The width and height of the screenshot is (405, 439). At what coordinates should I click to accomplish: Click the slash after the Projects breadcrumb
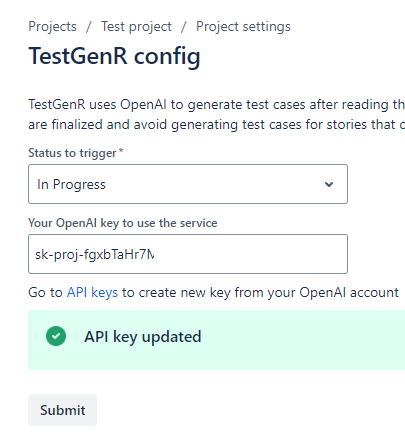point(89,27)
